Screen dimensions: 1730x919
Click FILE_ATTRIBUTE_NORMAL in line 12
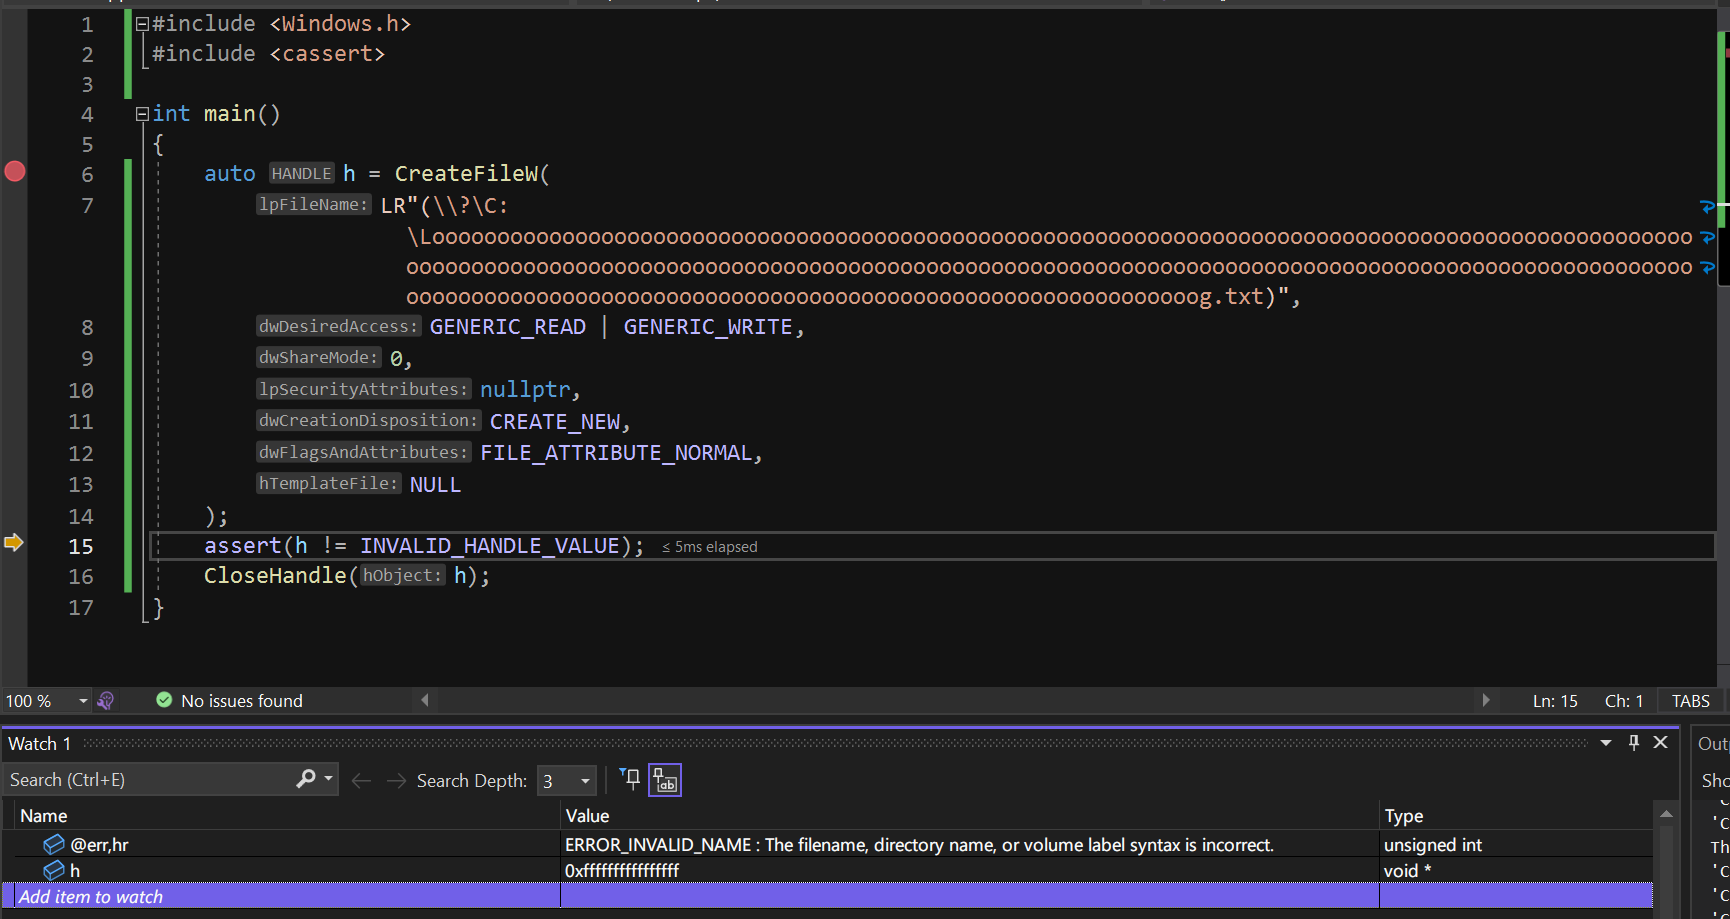[616, 453]
